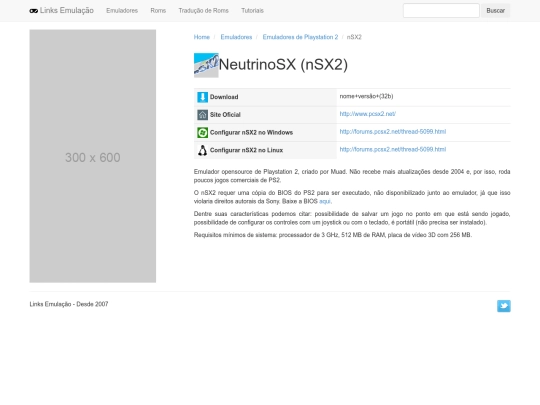Focus the search input field
Viewport: 540px width, 405px height.
click(x=441, y=11)
